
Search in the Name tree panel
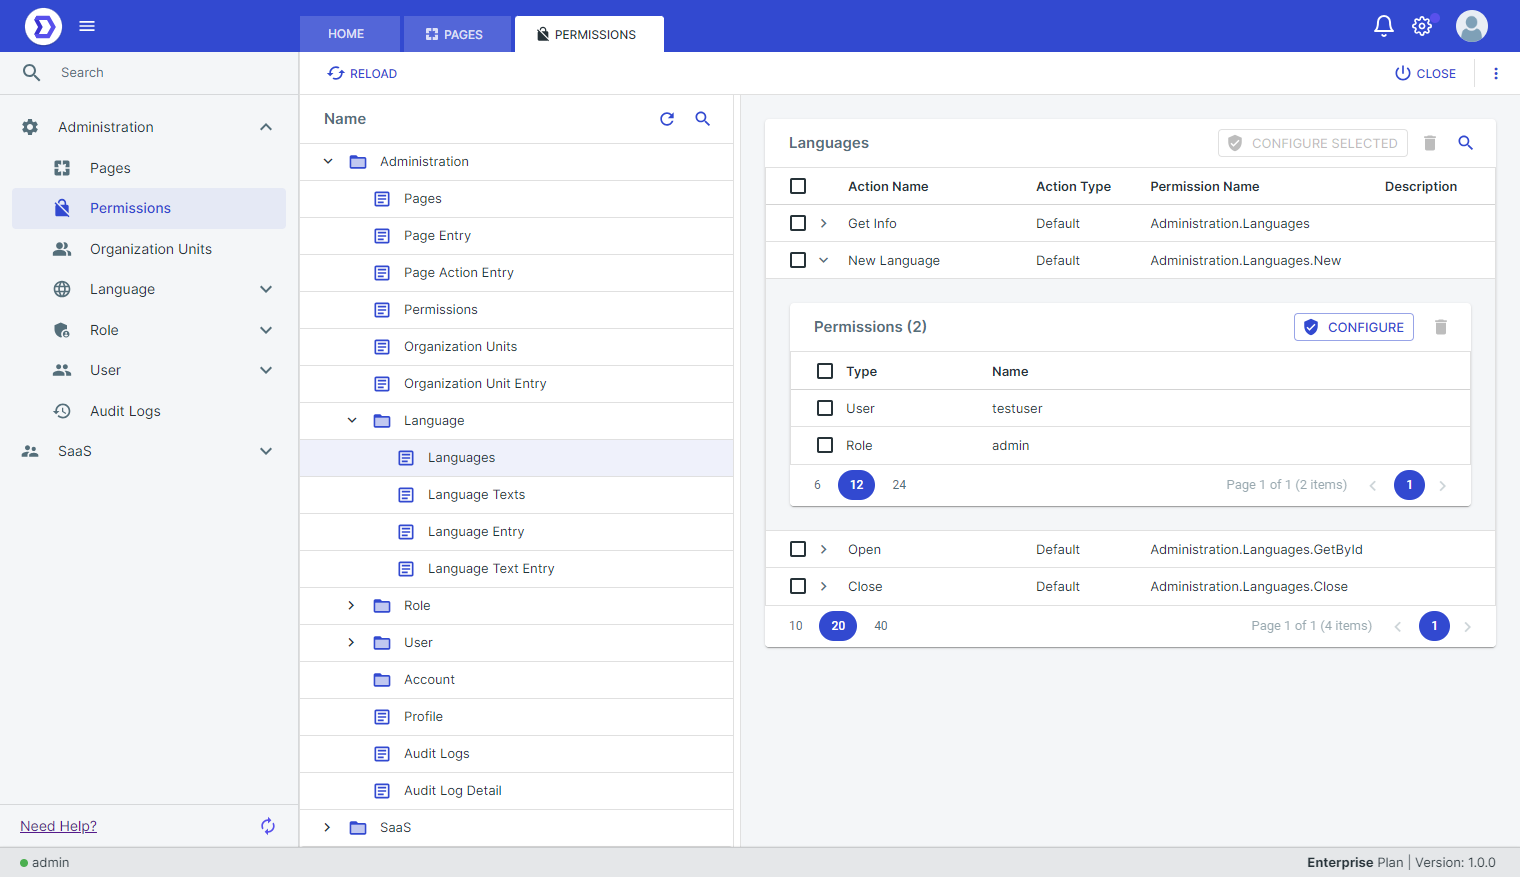(x=703, y=119)
